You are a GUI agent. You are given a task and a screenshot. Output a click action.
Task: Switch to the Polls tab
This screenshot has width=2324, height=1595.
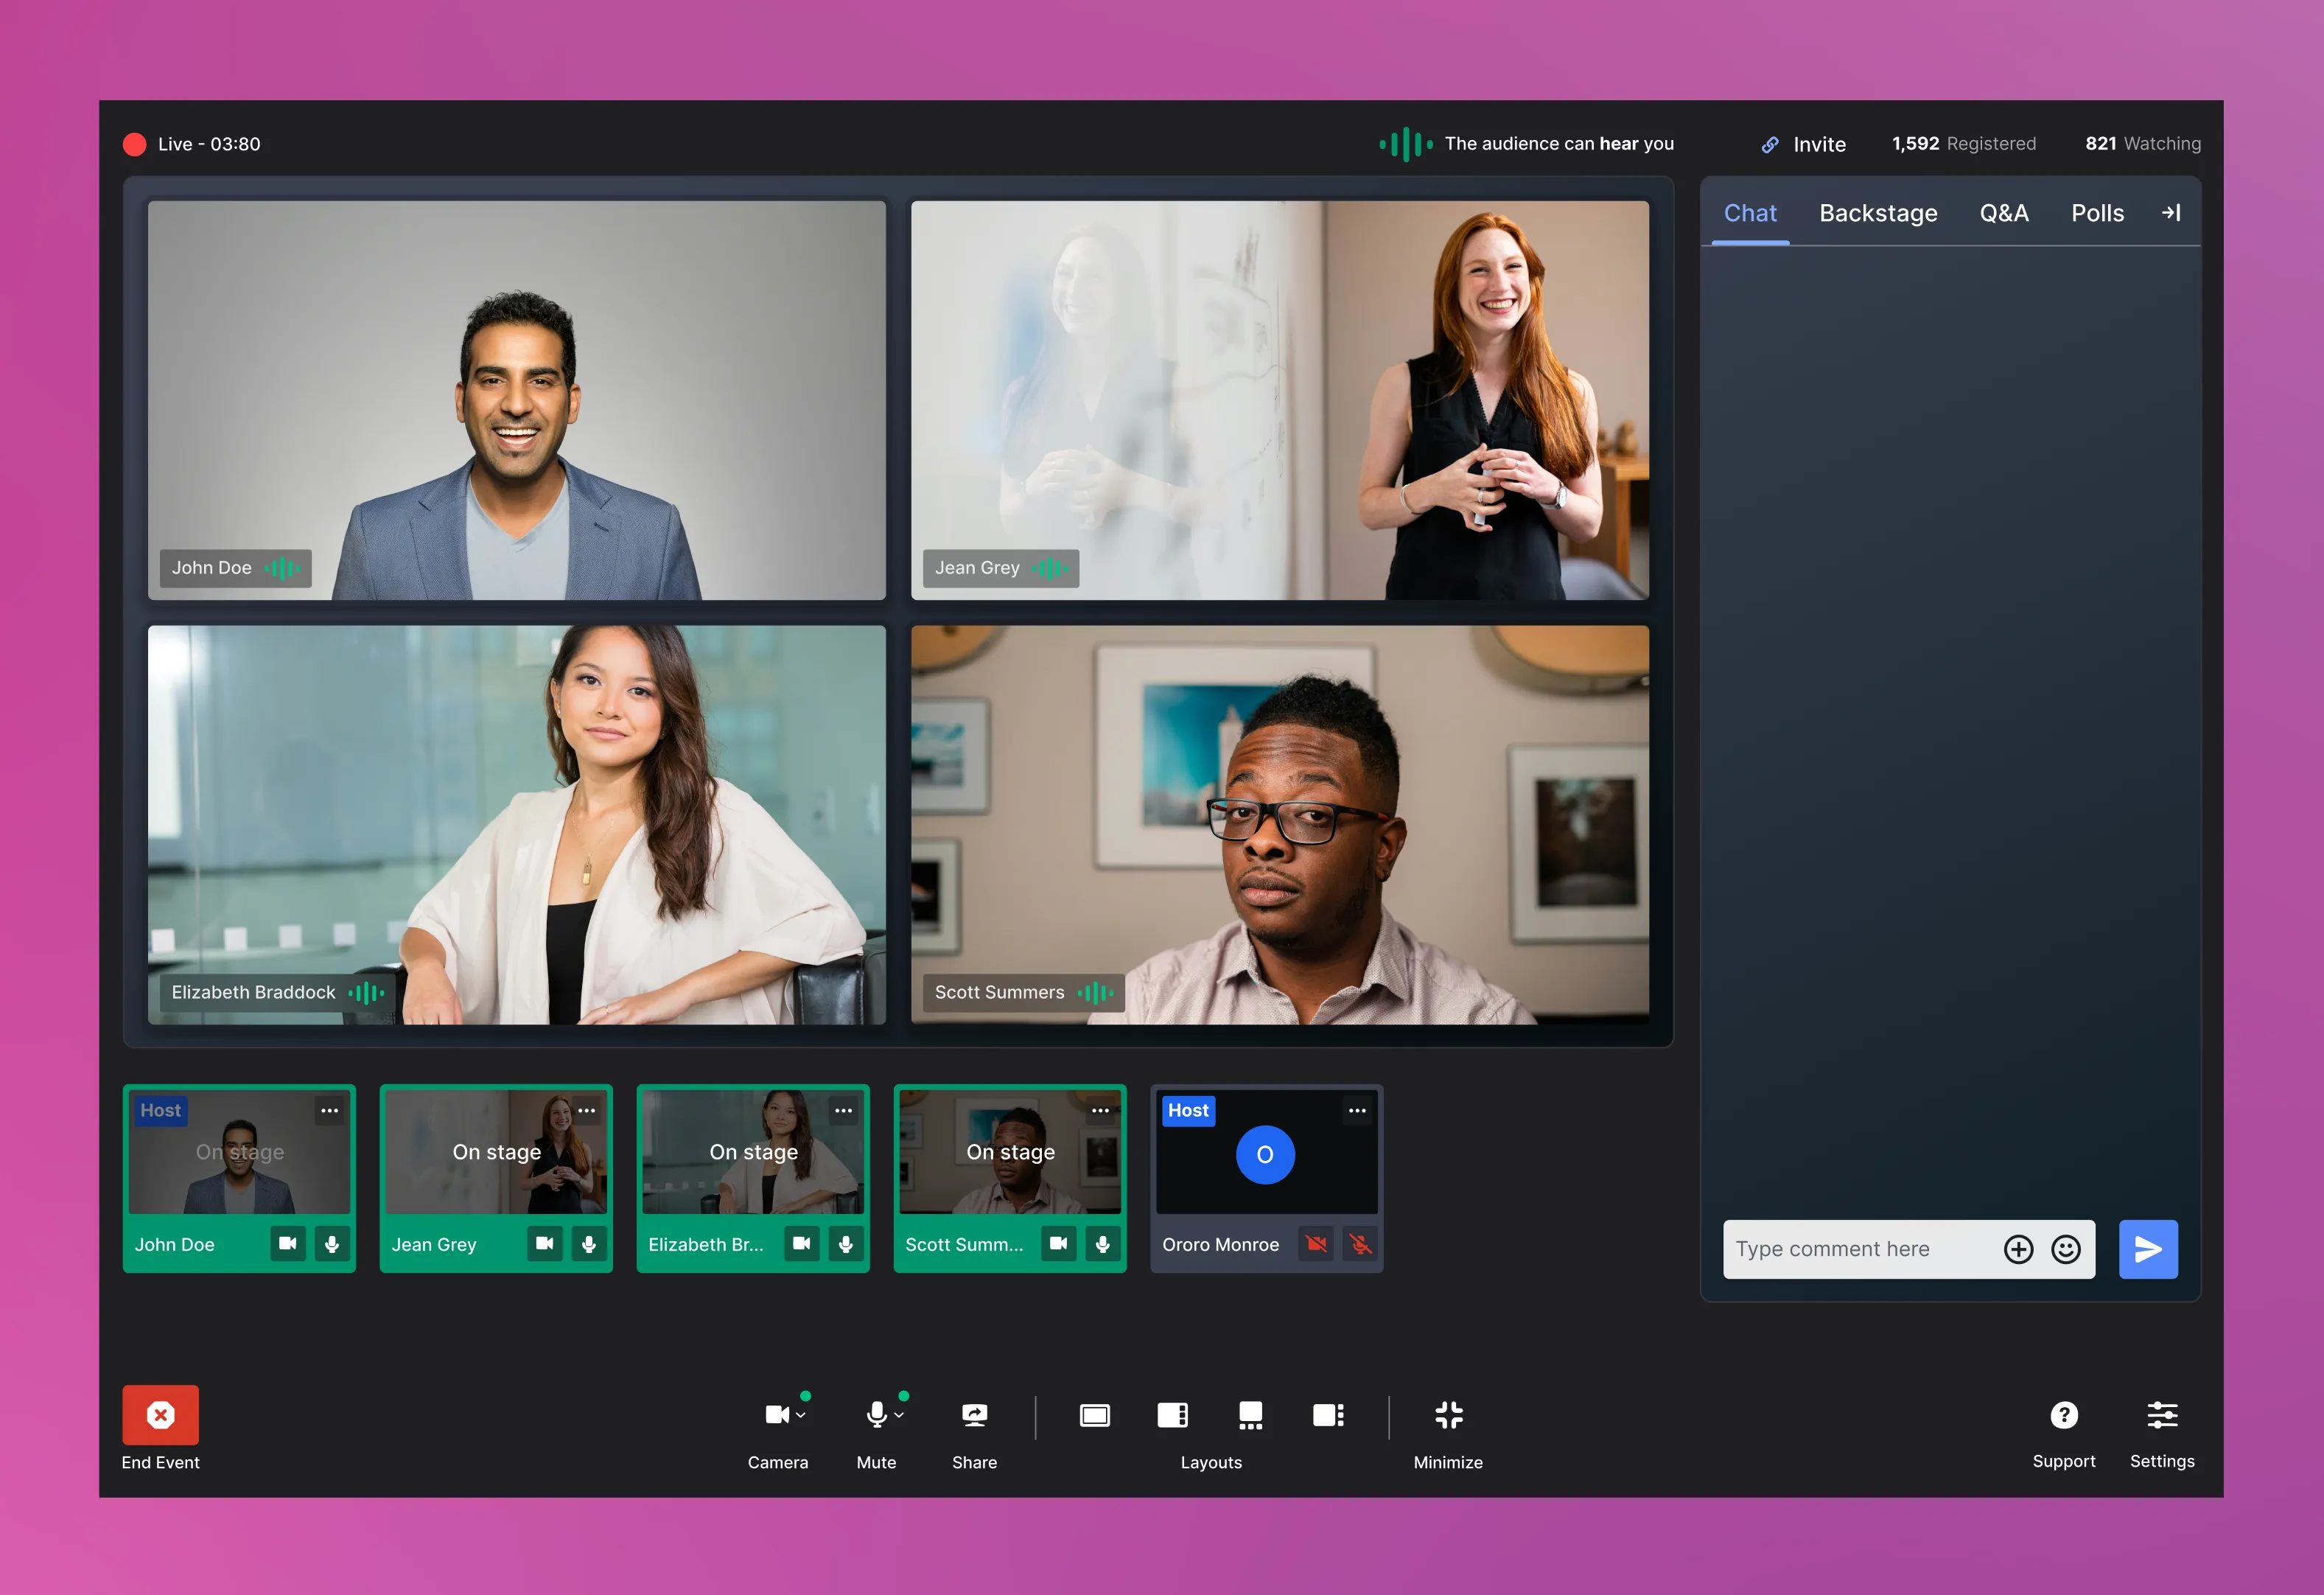(2097, 213)
